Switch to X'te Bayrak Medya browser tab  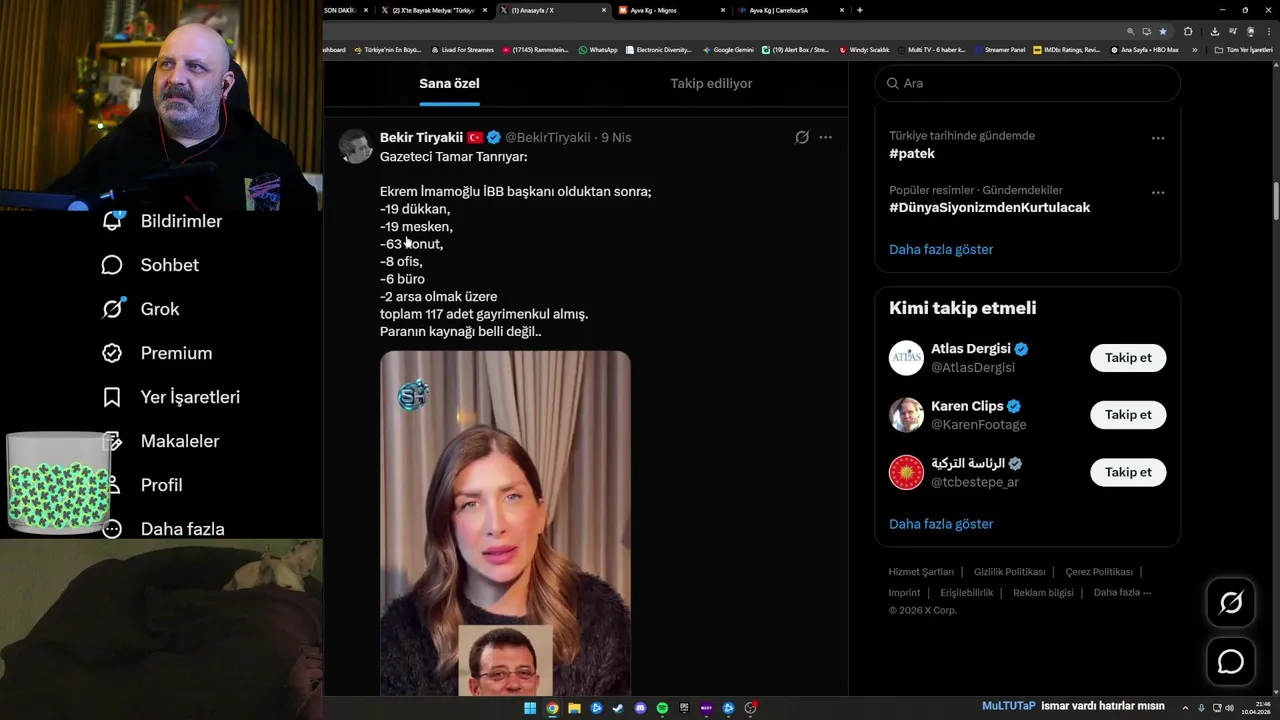(434, 10)
